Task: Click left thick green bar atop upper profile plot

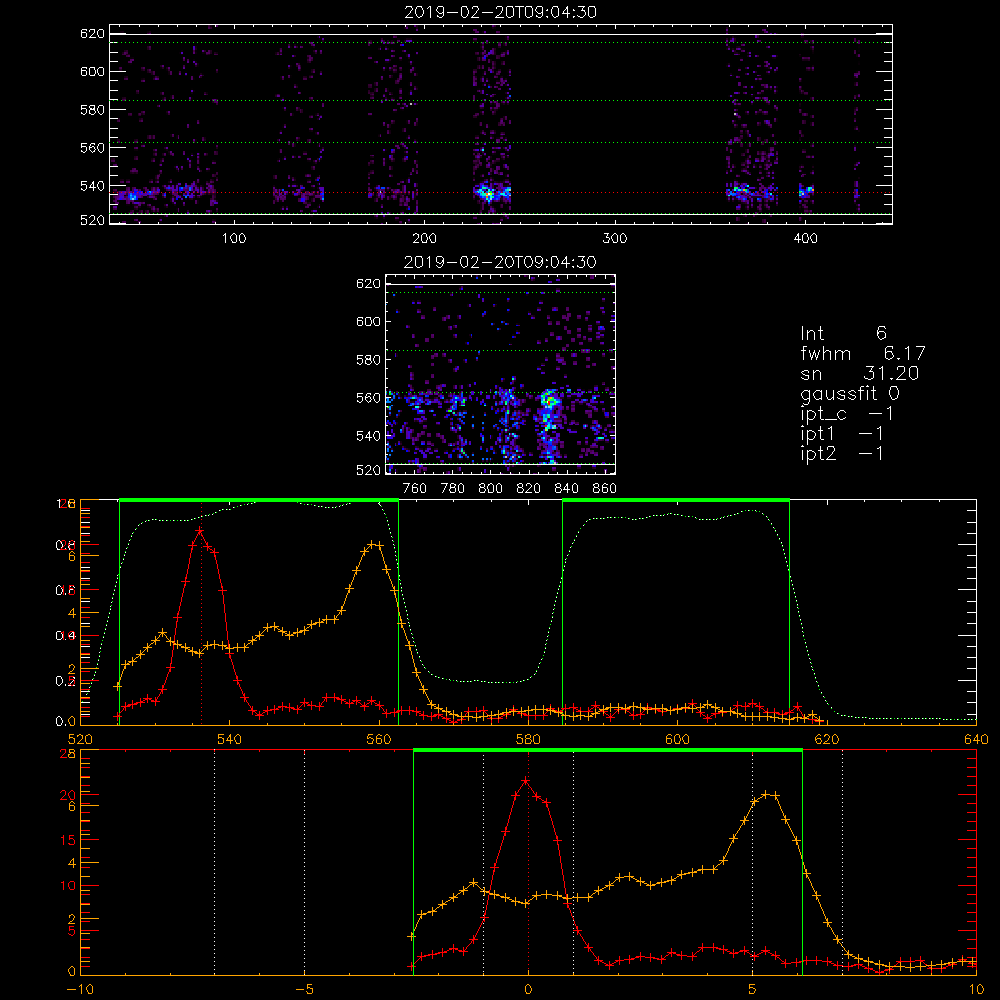Action: click(x=259, y=500)
